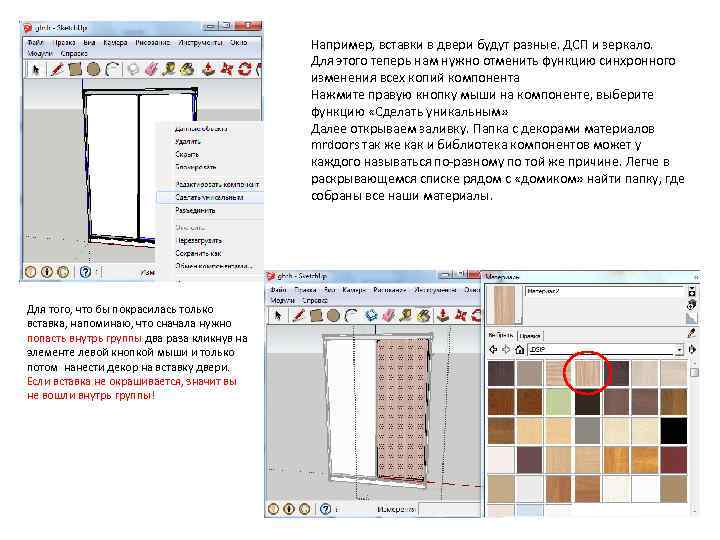Click the dropdown arrow of the DSP library box
720x540 pixels.
679,350
